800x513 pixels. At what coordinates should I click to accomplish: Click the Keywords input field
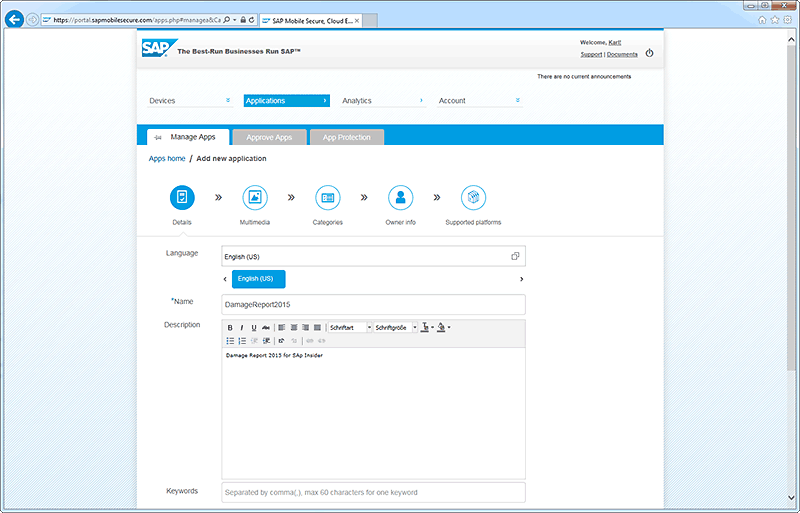coord(373,492)
